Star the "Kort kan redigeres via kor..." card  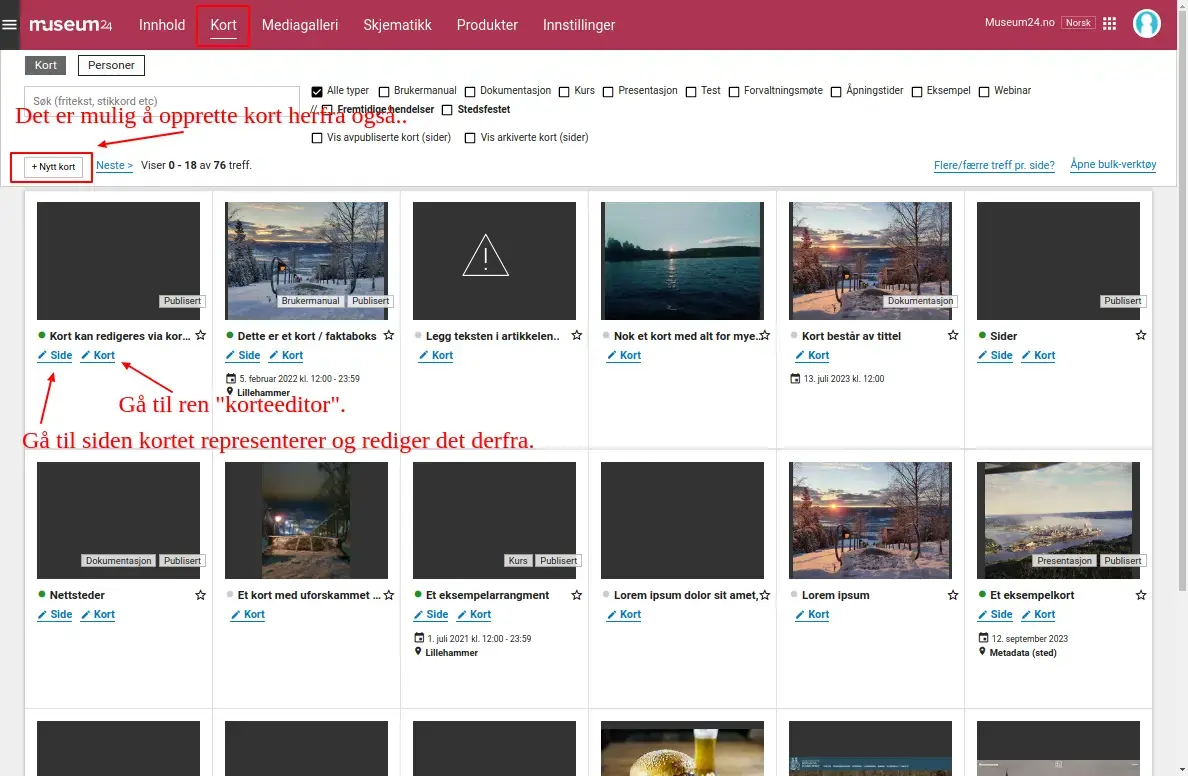coord(201,335)
